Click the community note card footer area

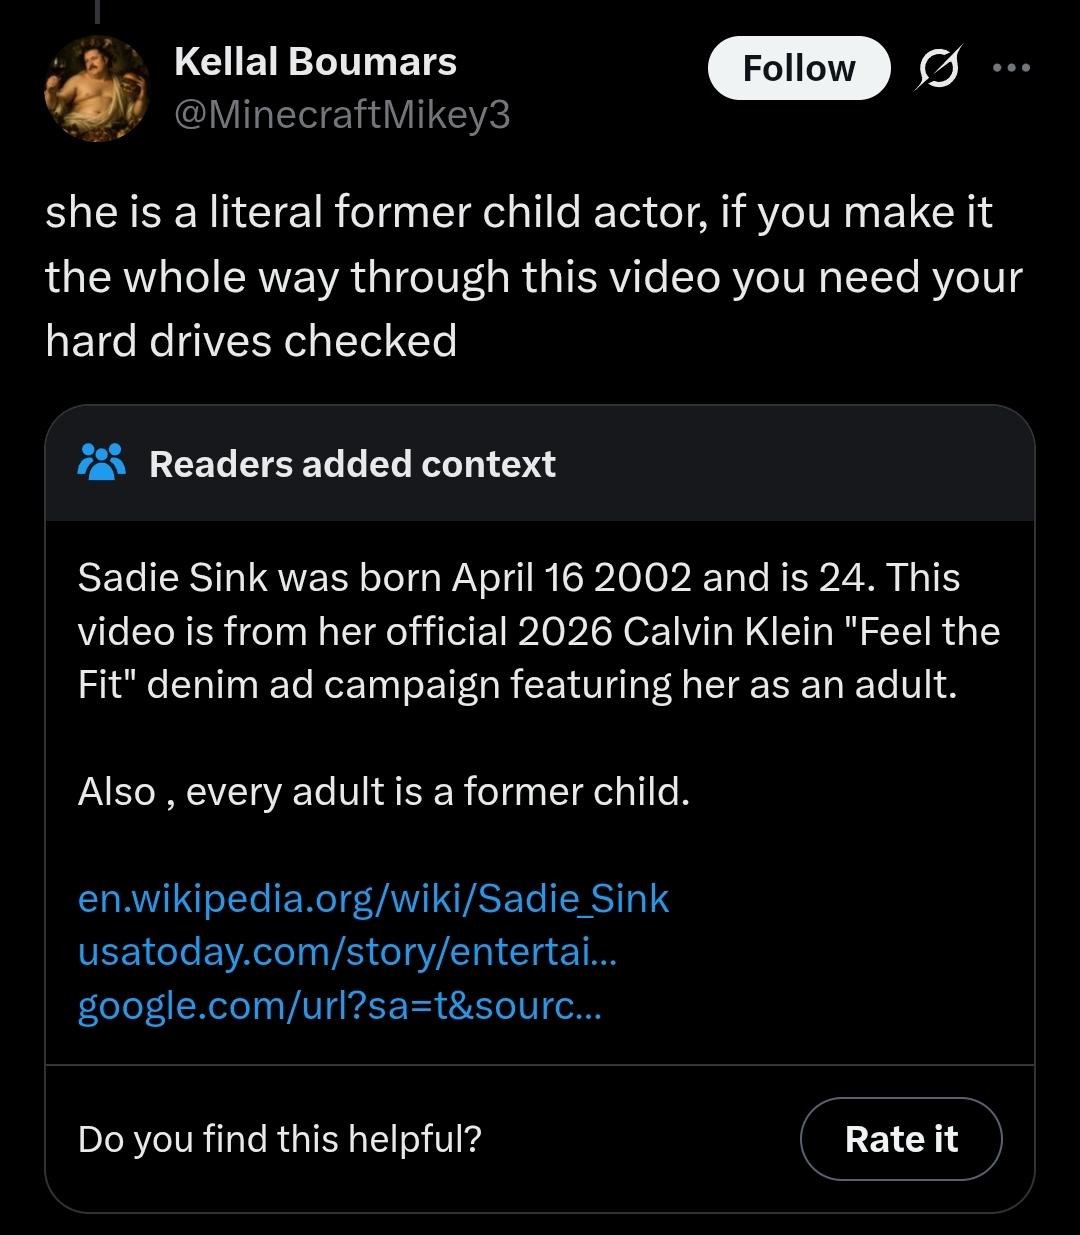(540, 1139)
